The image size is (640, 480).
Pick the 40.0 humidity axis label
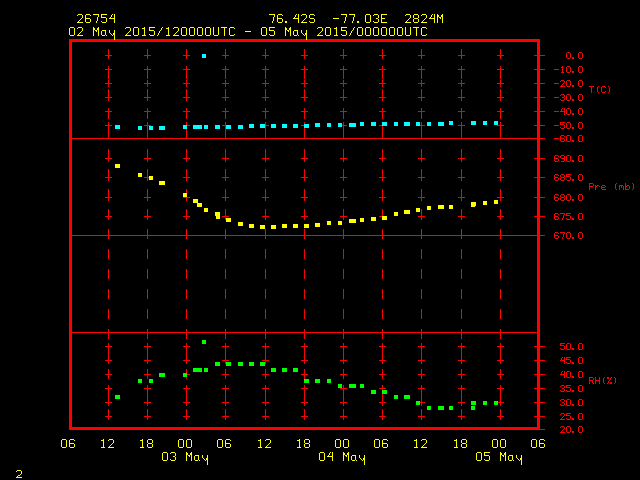571,375
